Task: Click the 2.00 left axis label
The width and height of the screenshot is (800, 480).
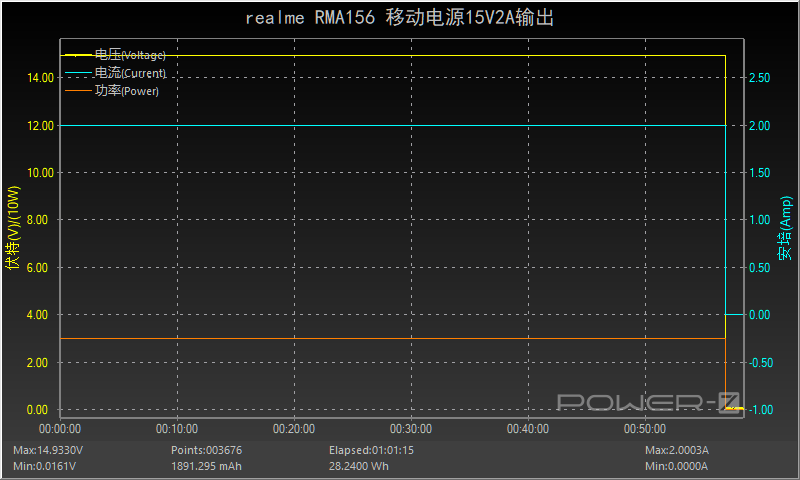Action: [37, 363]
